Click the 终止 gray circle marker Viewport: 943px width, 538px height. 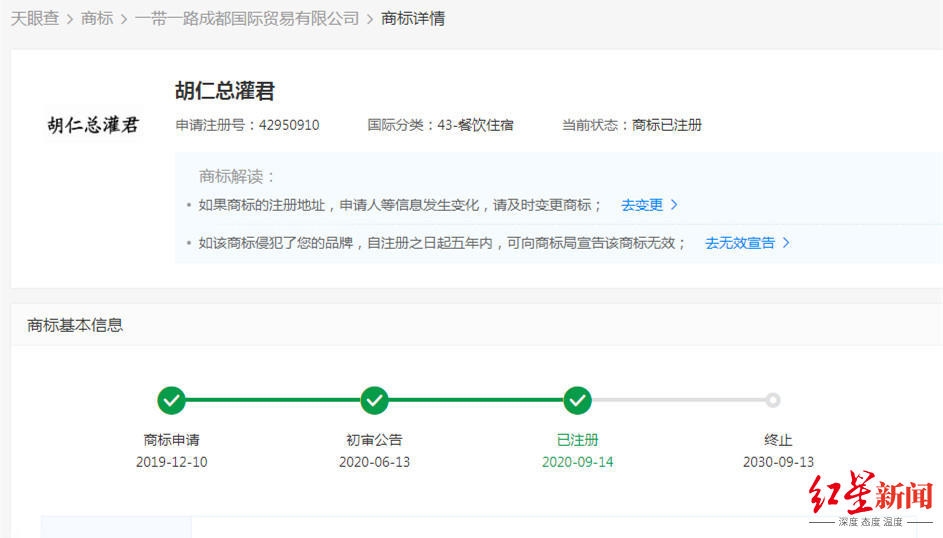point(773,400)
